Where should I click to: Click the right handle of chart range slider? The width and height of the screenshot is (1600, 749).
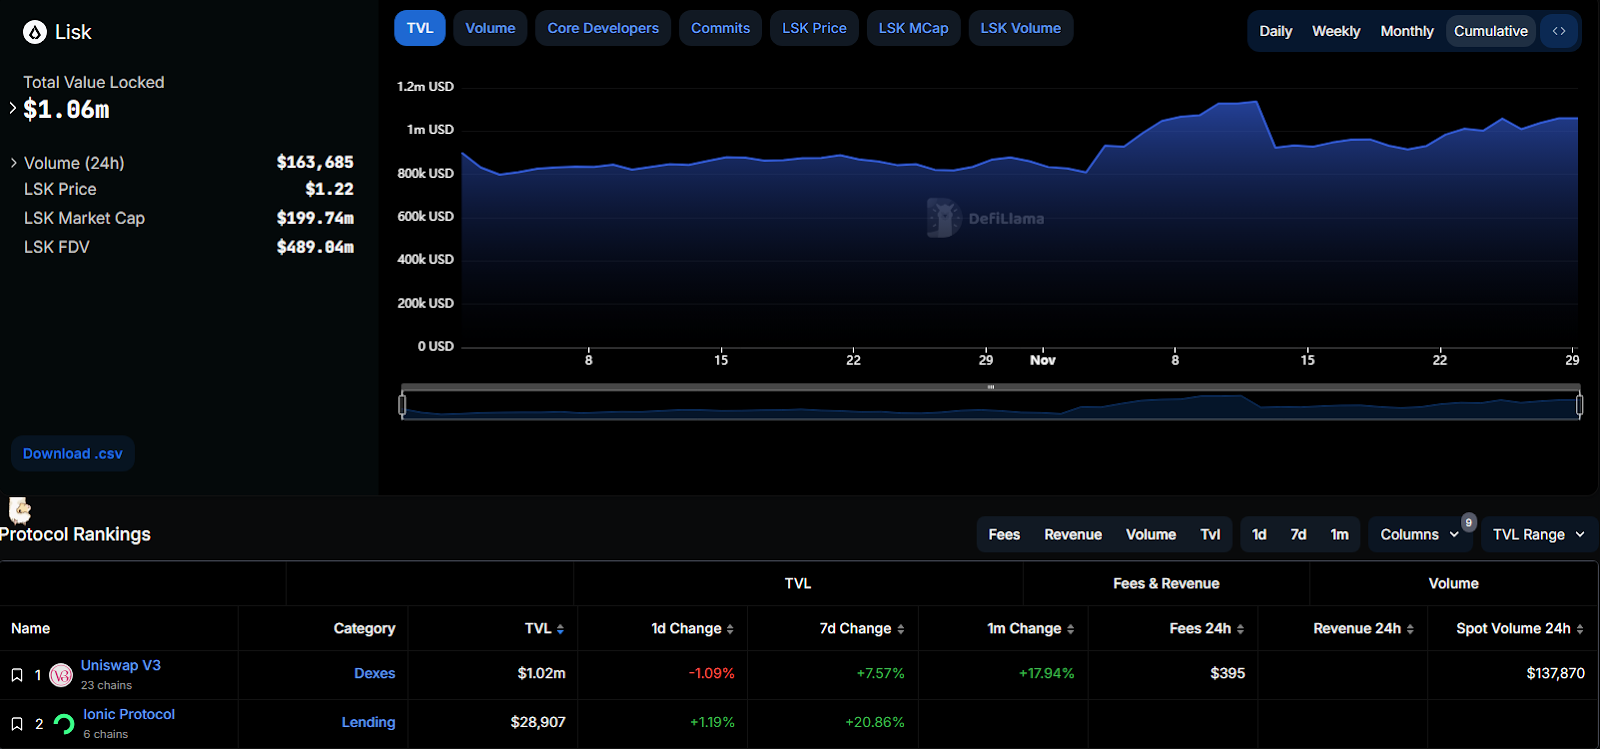point(1579,404)
